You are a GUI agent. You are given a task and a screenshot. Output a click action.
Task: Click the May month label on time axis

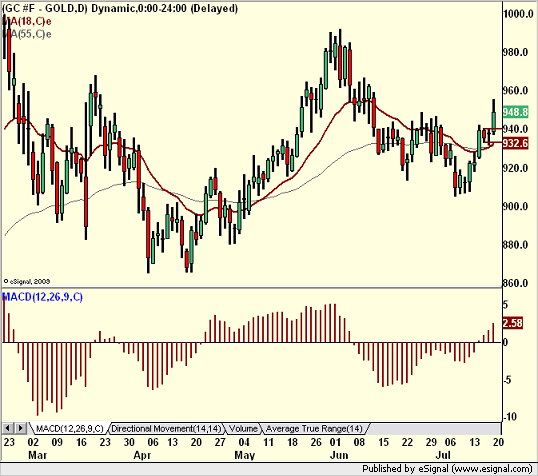[245, 455]
